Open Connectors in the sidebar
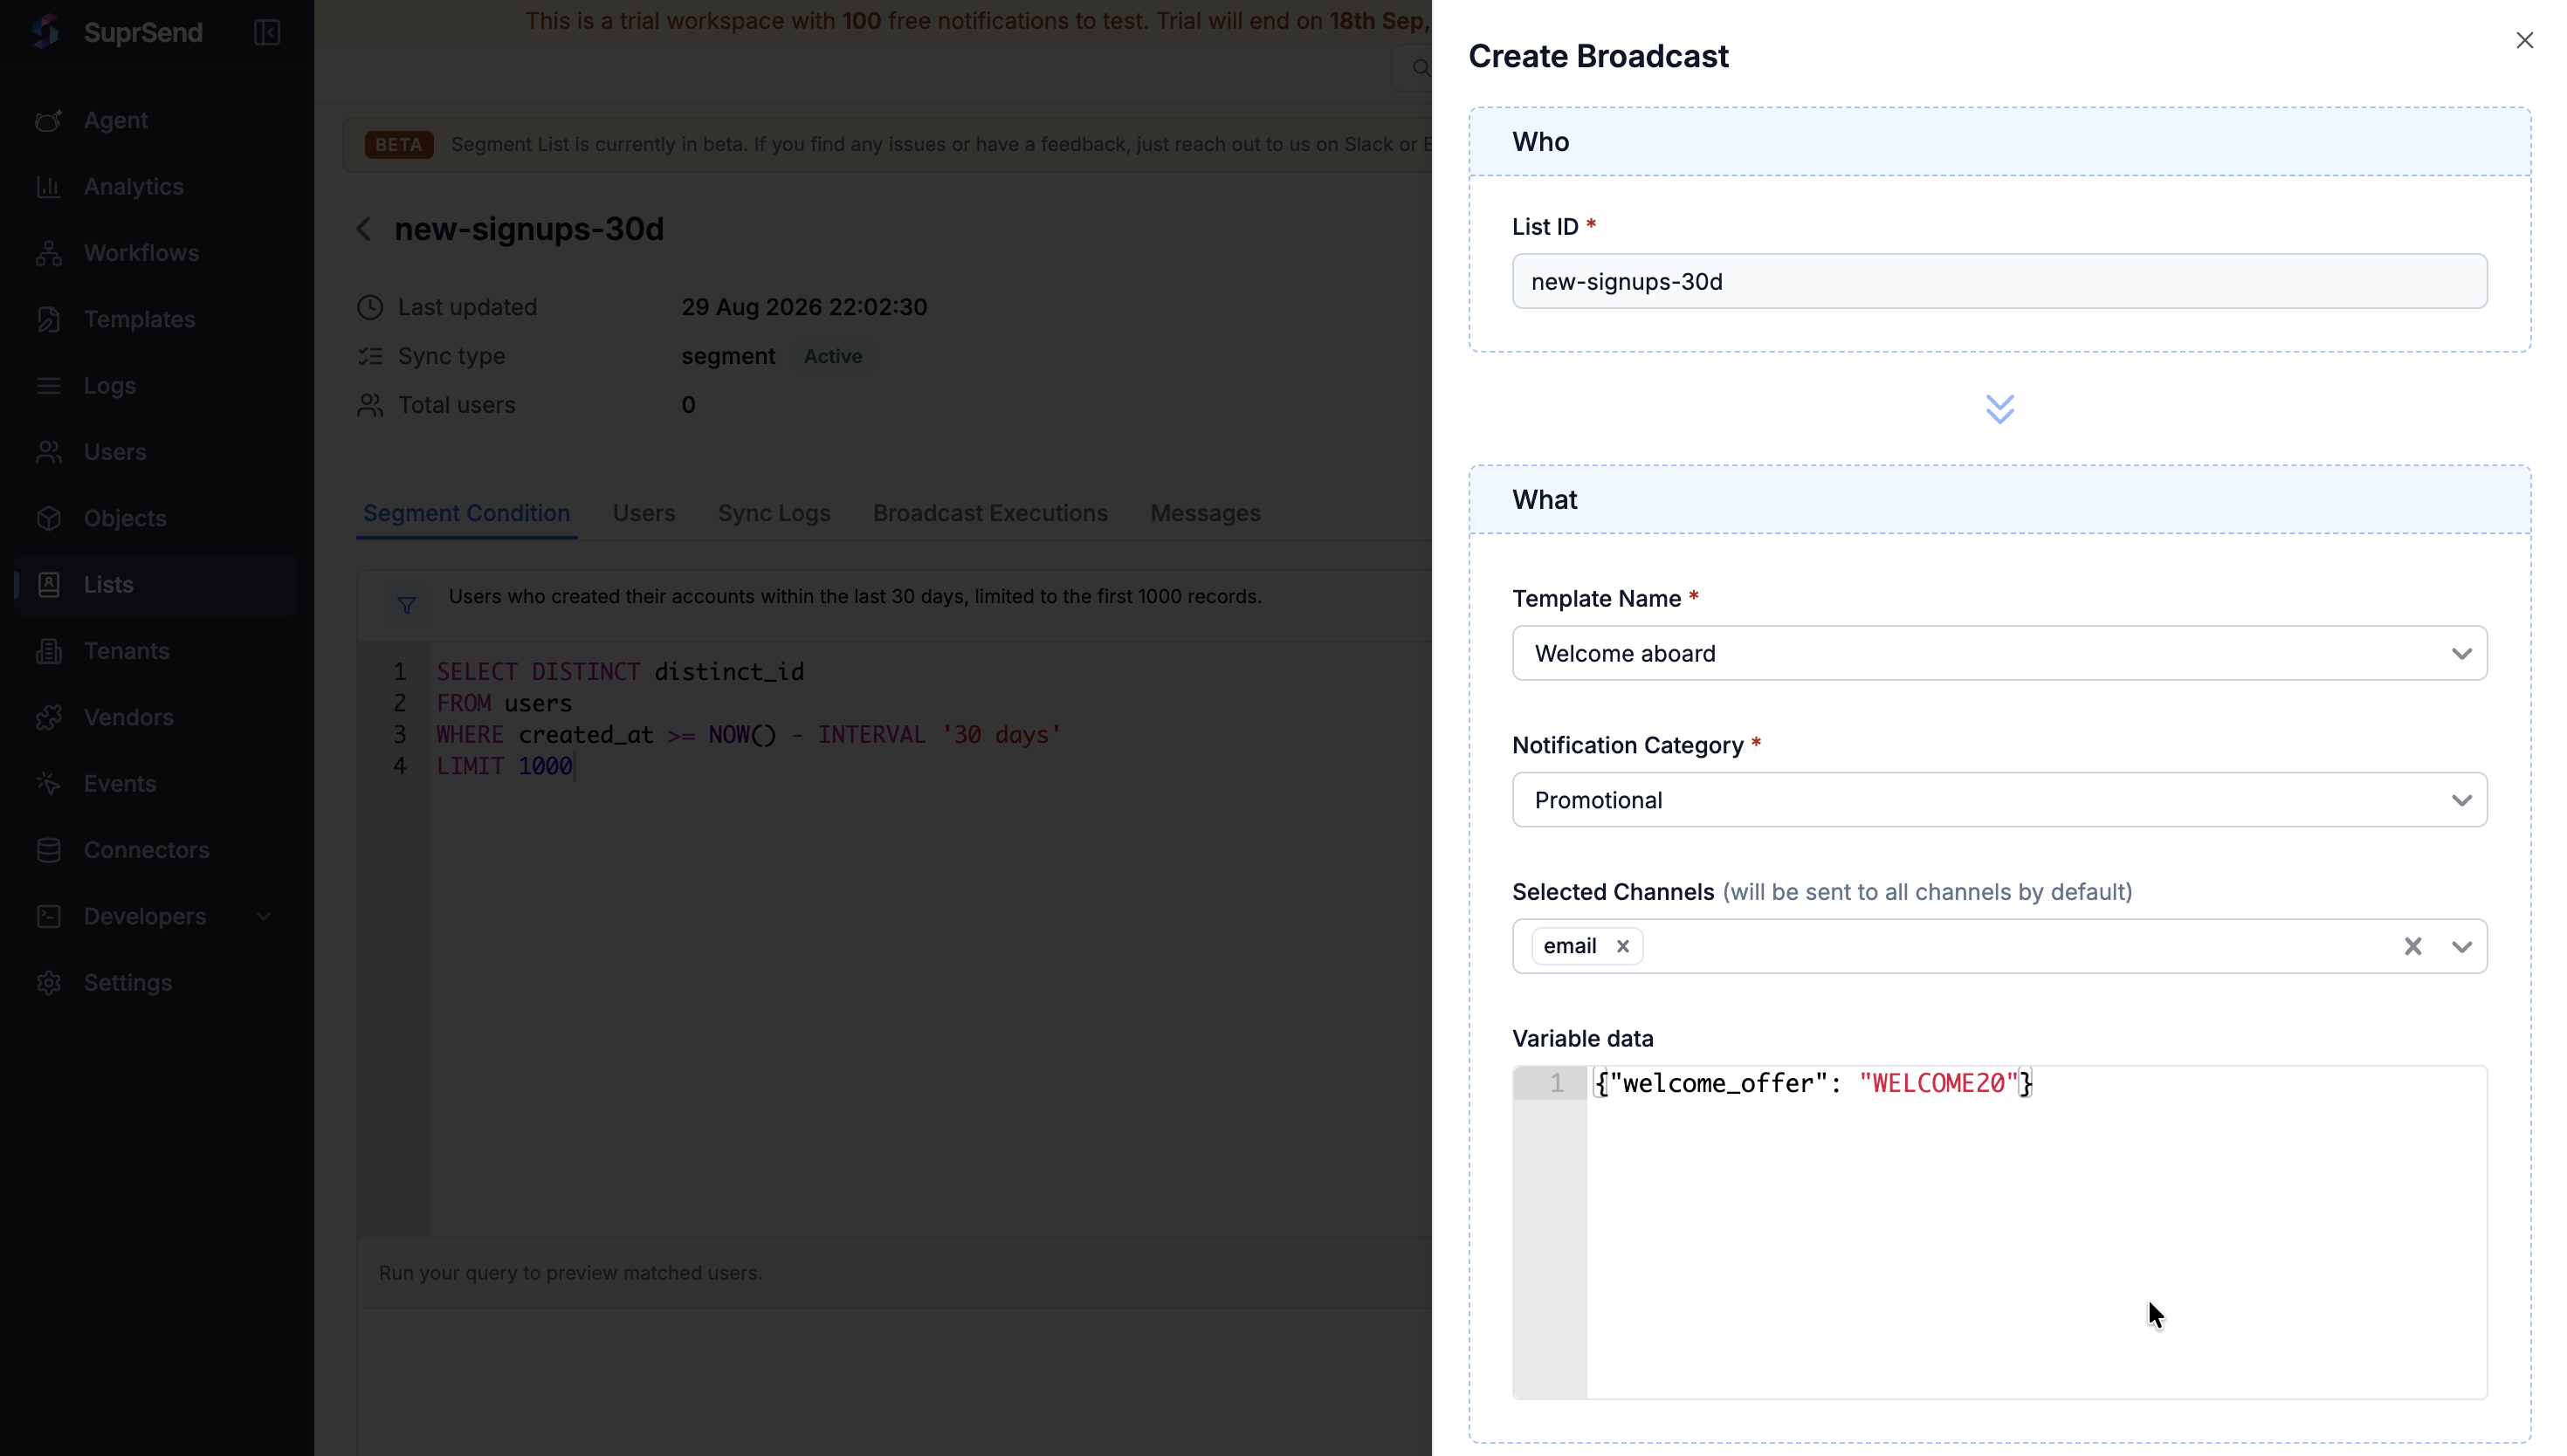This screenshot has width=2567, height=1456. (x=157, y=850)
